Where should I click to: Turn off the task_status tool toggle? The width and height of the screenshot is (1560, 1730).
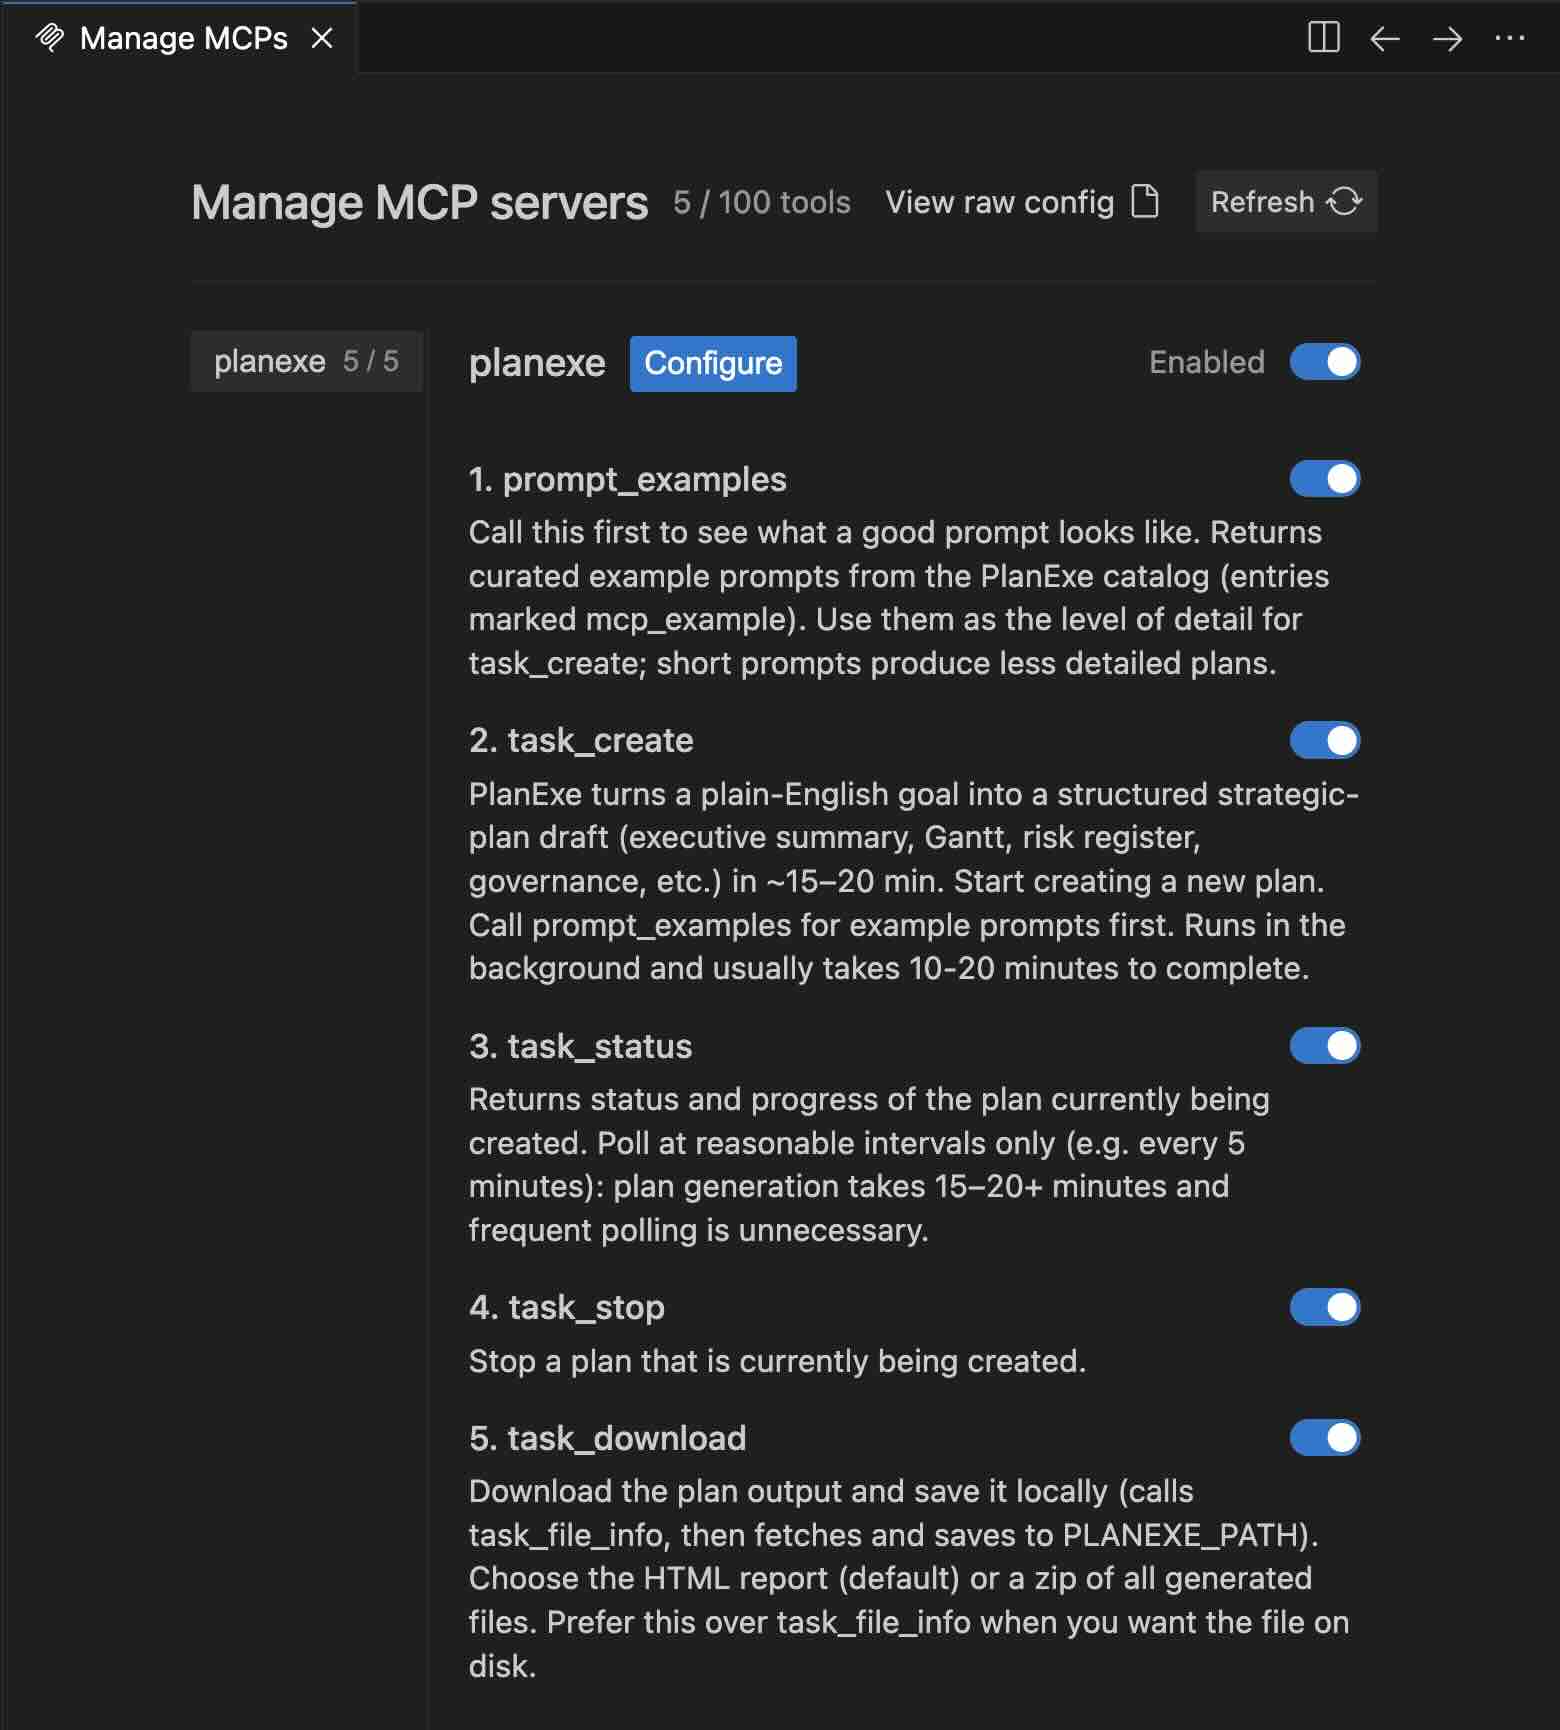1325,1046
